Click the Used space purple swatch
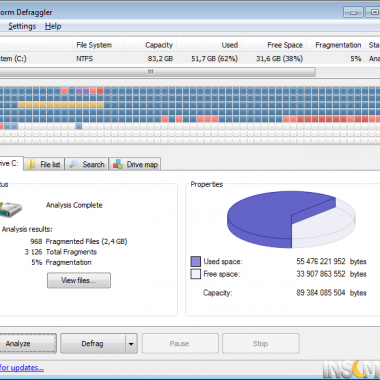This screenshot has width=380, height=380. click(x=195, y=262)
